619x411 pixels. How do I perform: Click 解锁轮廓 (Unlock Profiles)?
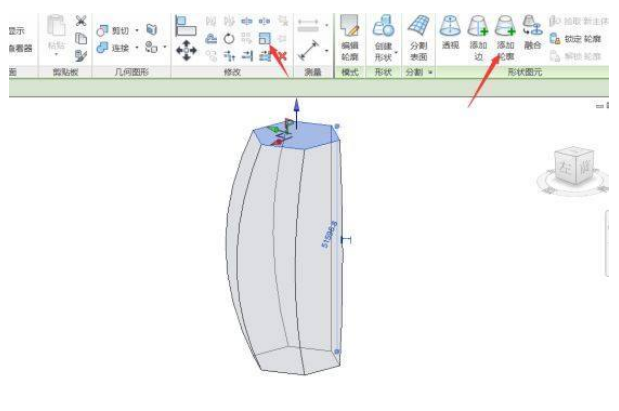pyautogui.click(x=574, y=55)
